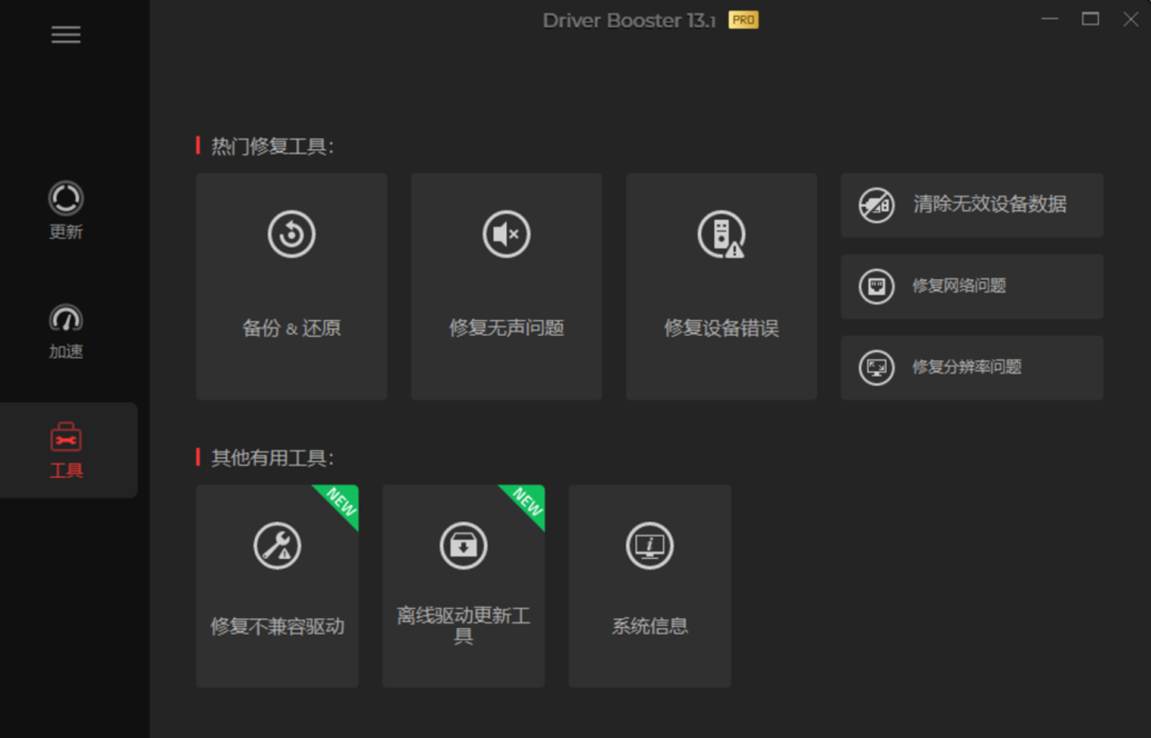Close the Driver Booster window

pos(1130,19)
